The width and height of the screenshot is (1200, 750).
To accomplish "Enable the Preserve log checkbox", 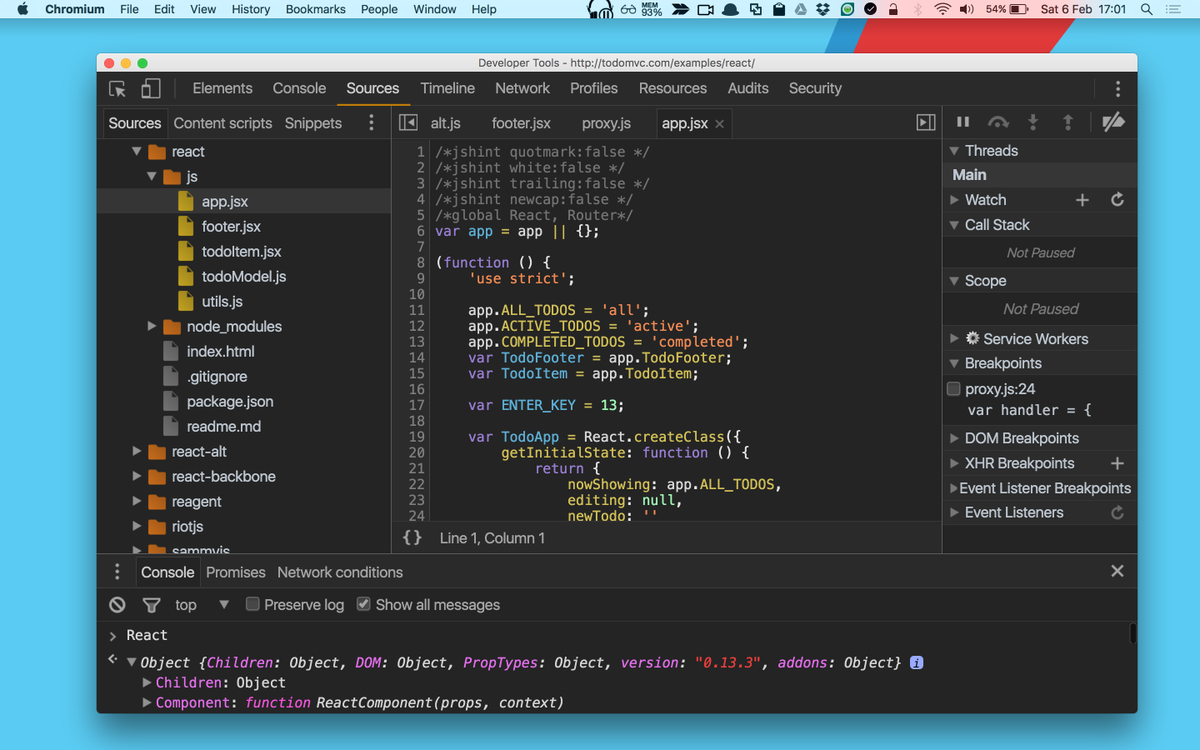I will [253, 604].
